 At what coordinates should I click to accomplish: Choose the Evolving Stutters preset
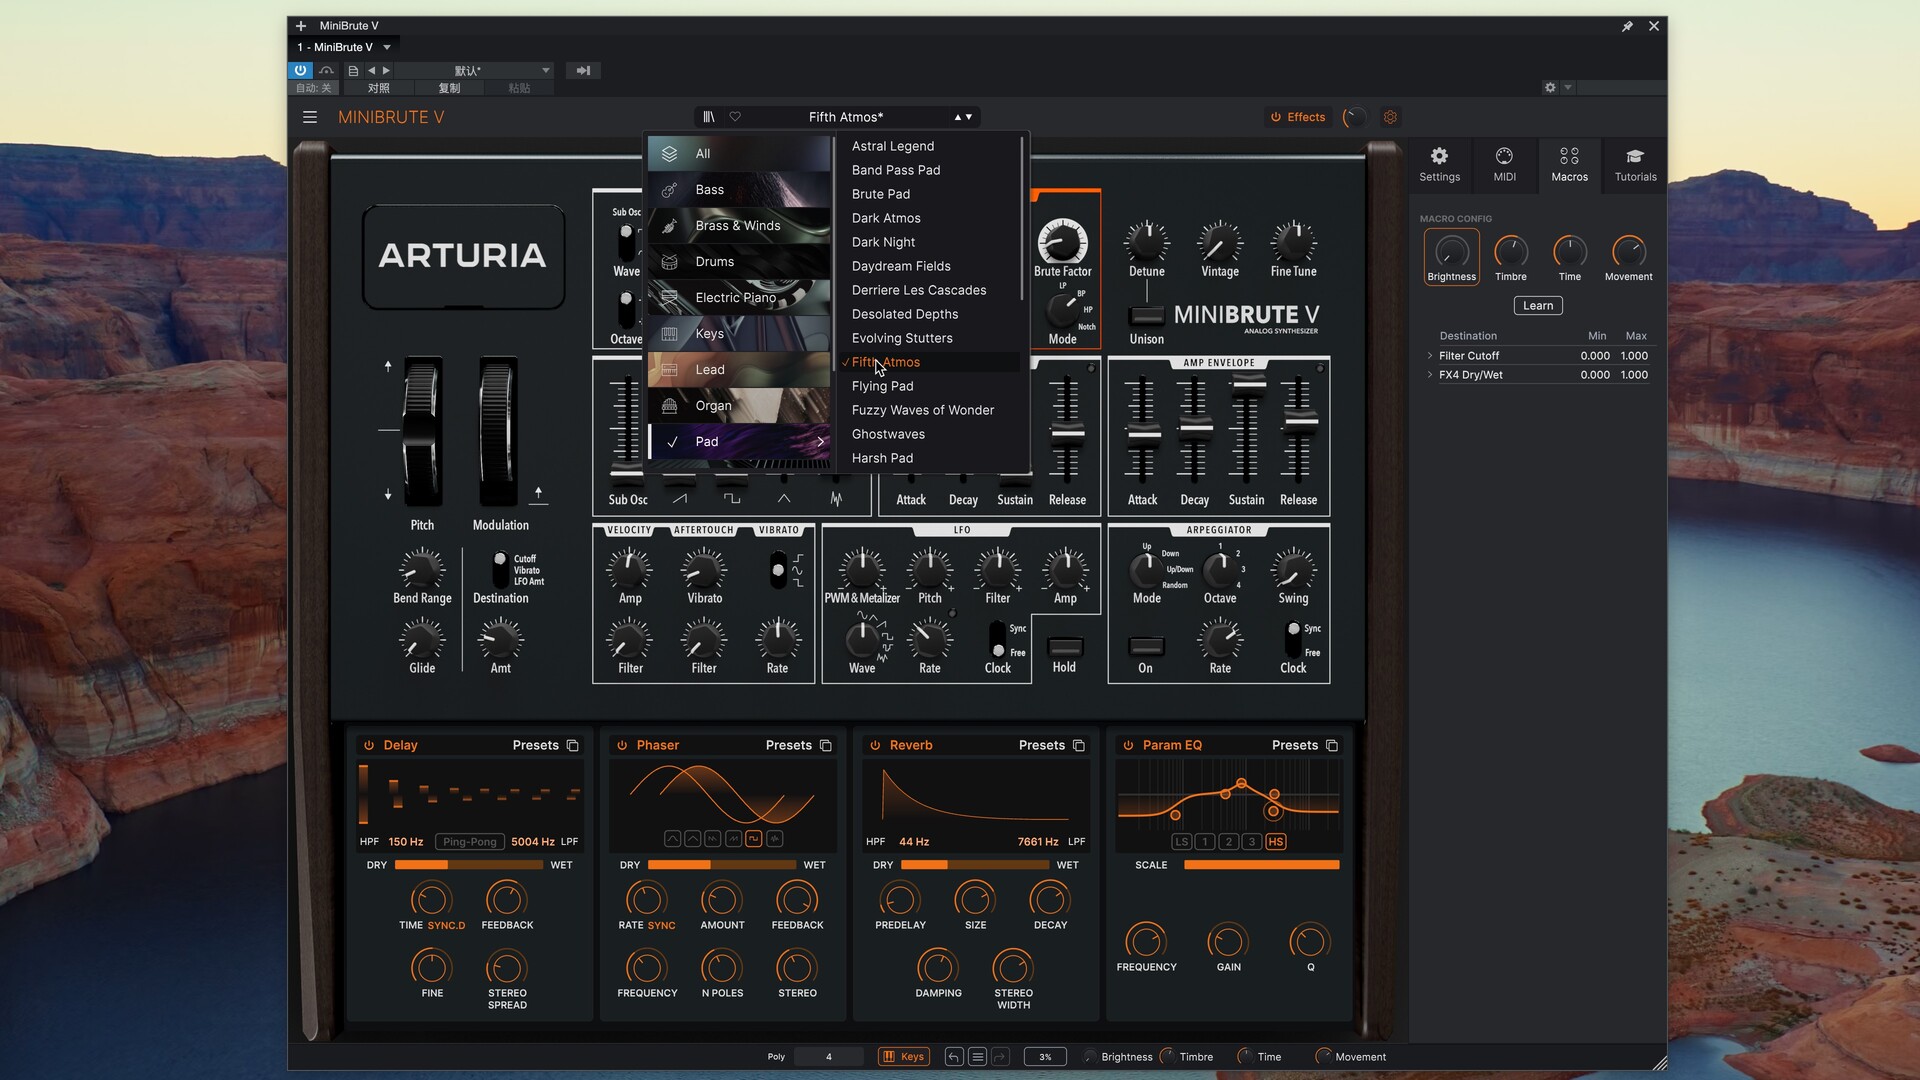902,338
